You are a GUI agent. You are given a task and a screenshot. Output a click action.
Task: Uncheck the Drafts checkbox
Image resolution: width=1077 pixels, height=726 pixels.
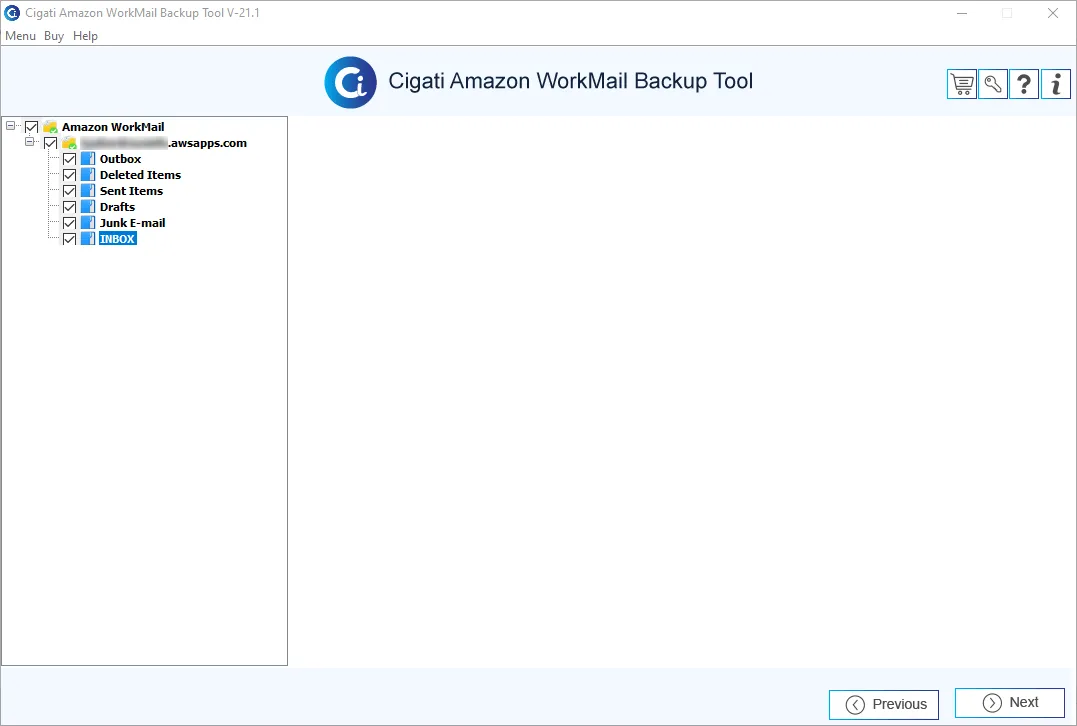69,207
